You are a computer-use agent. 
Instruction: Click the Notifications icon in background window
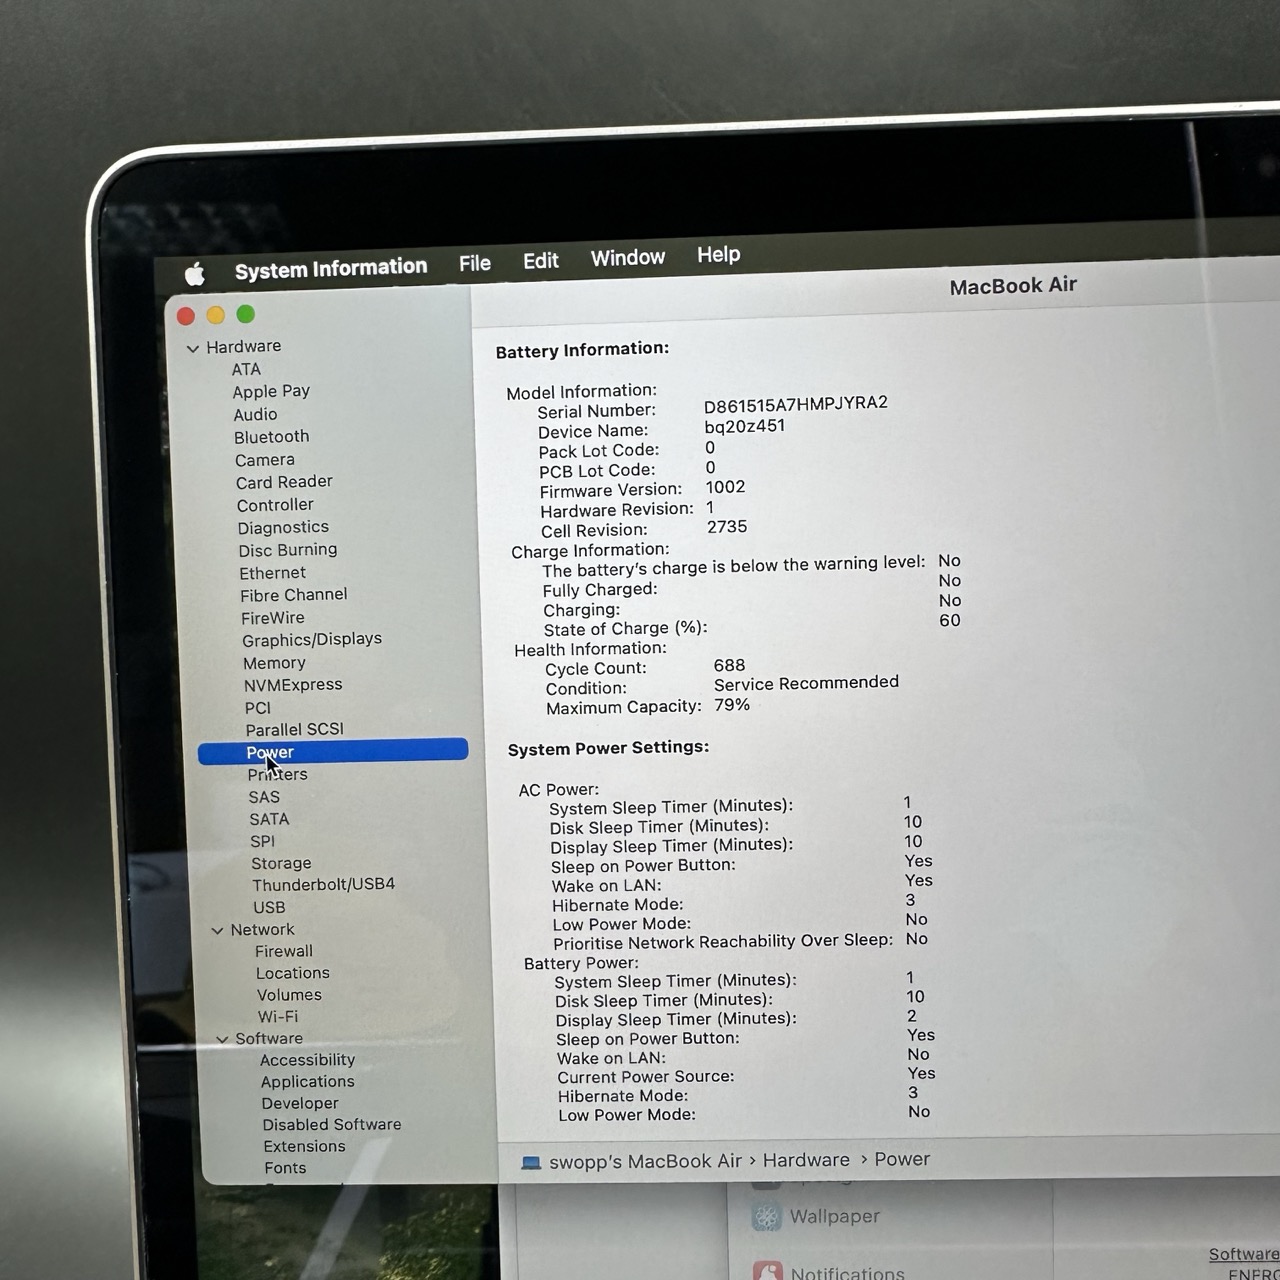pyautogui.click(x=768, y=1271)
